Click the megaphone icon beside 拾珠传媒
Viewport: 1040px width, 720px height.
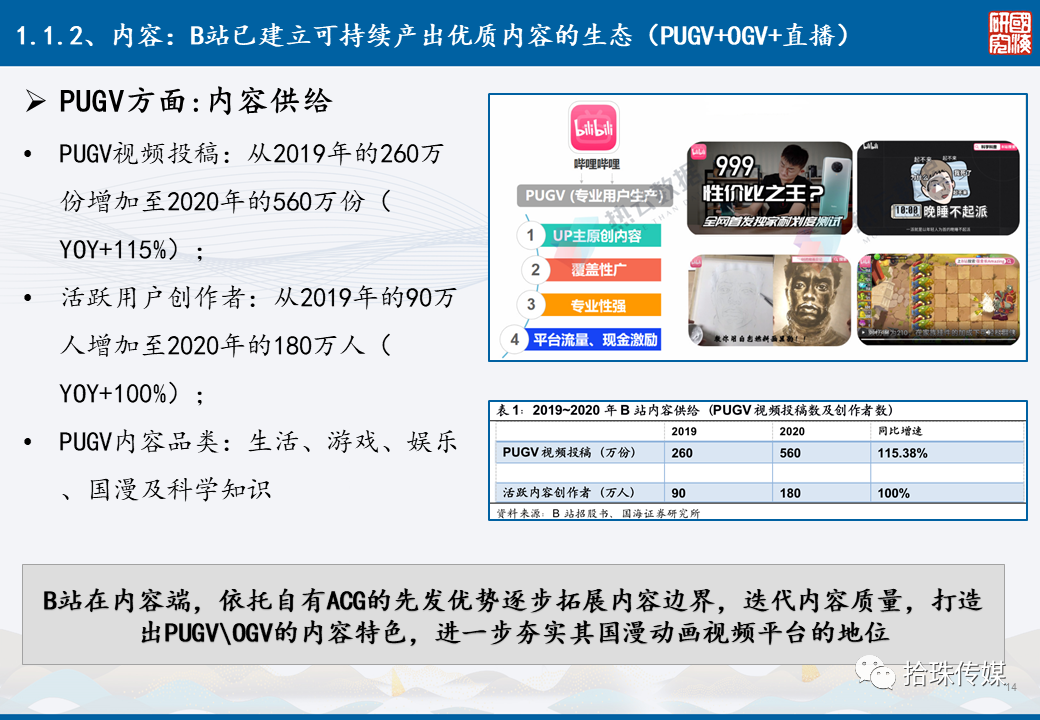878,673
